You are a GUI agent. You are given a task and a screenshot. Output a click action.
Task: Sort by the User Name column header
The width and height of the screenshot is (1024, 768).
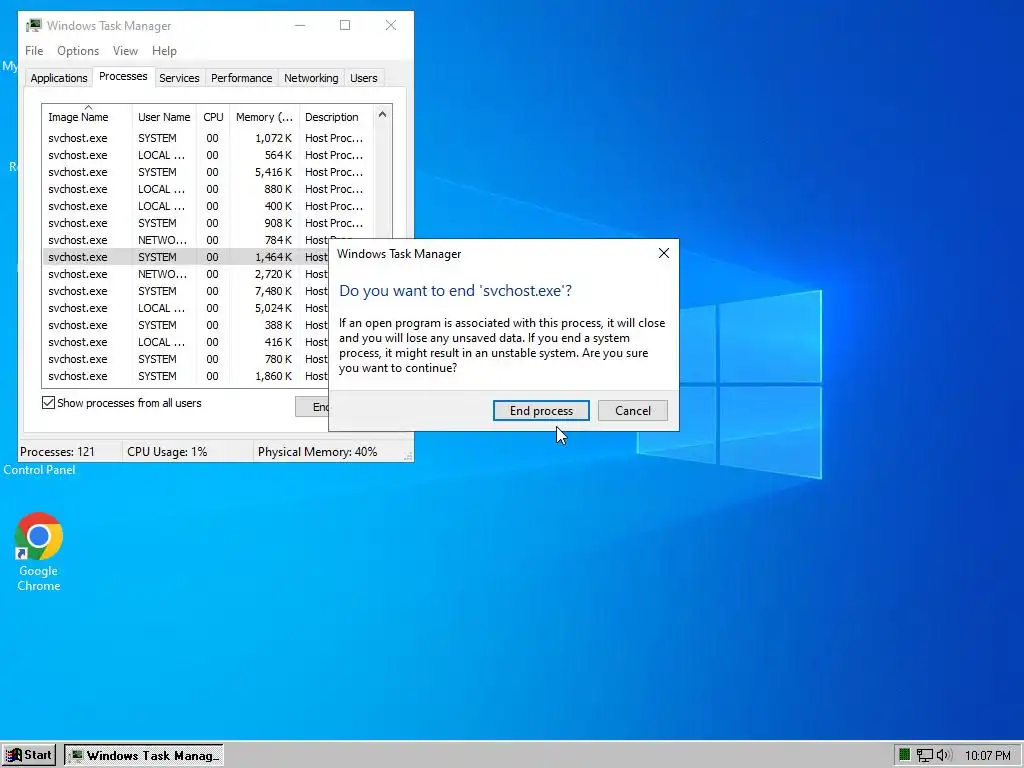click(165, 116)
